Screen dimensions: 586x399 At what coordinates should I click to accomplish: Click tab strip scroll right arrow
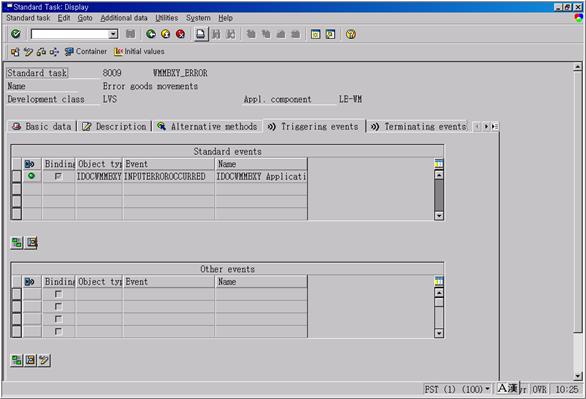(x=486, y=127)
